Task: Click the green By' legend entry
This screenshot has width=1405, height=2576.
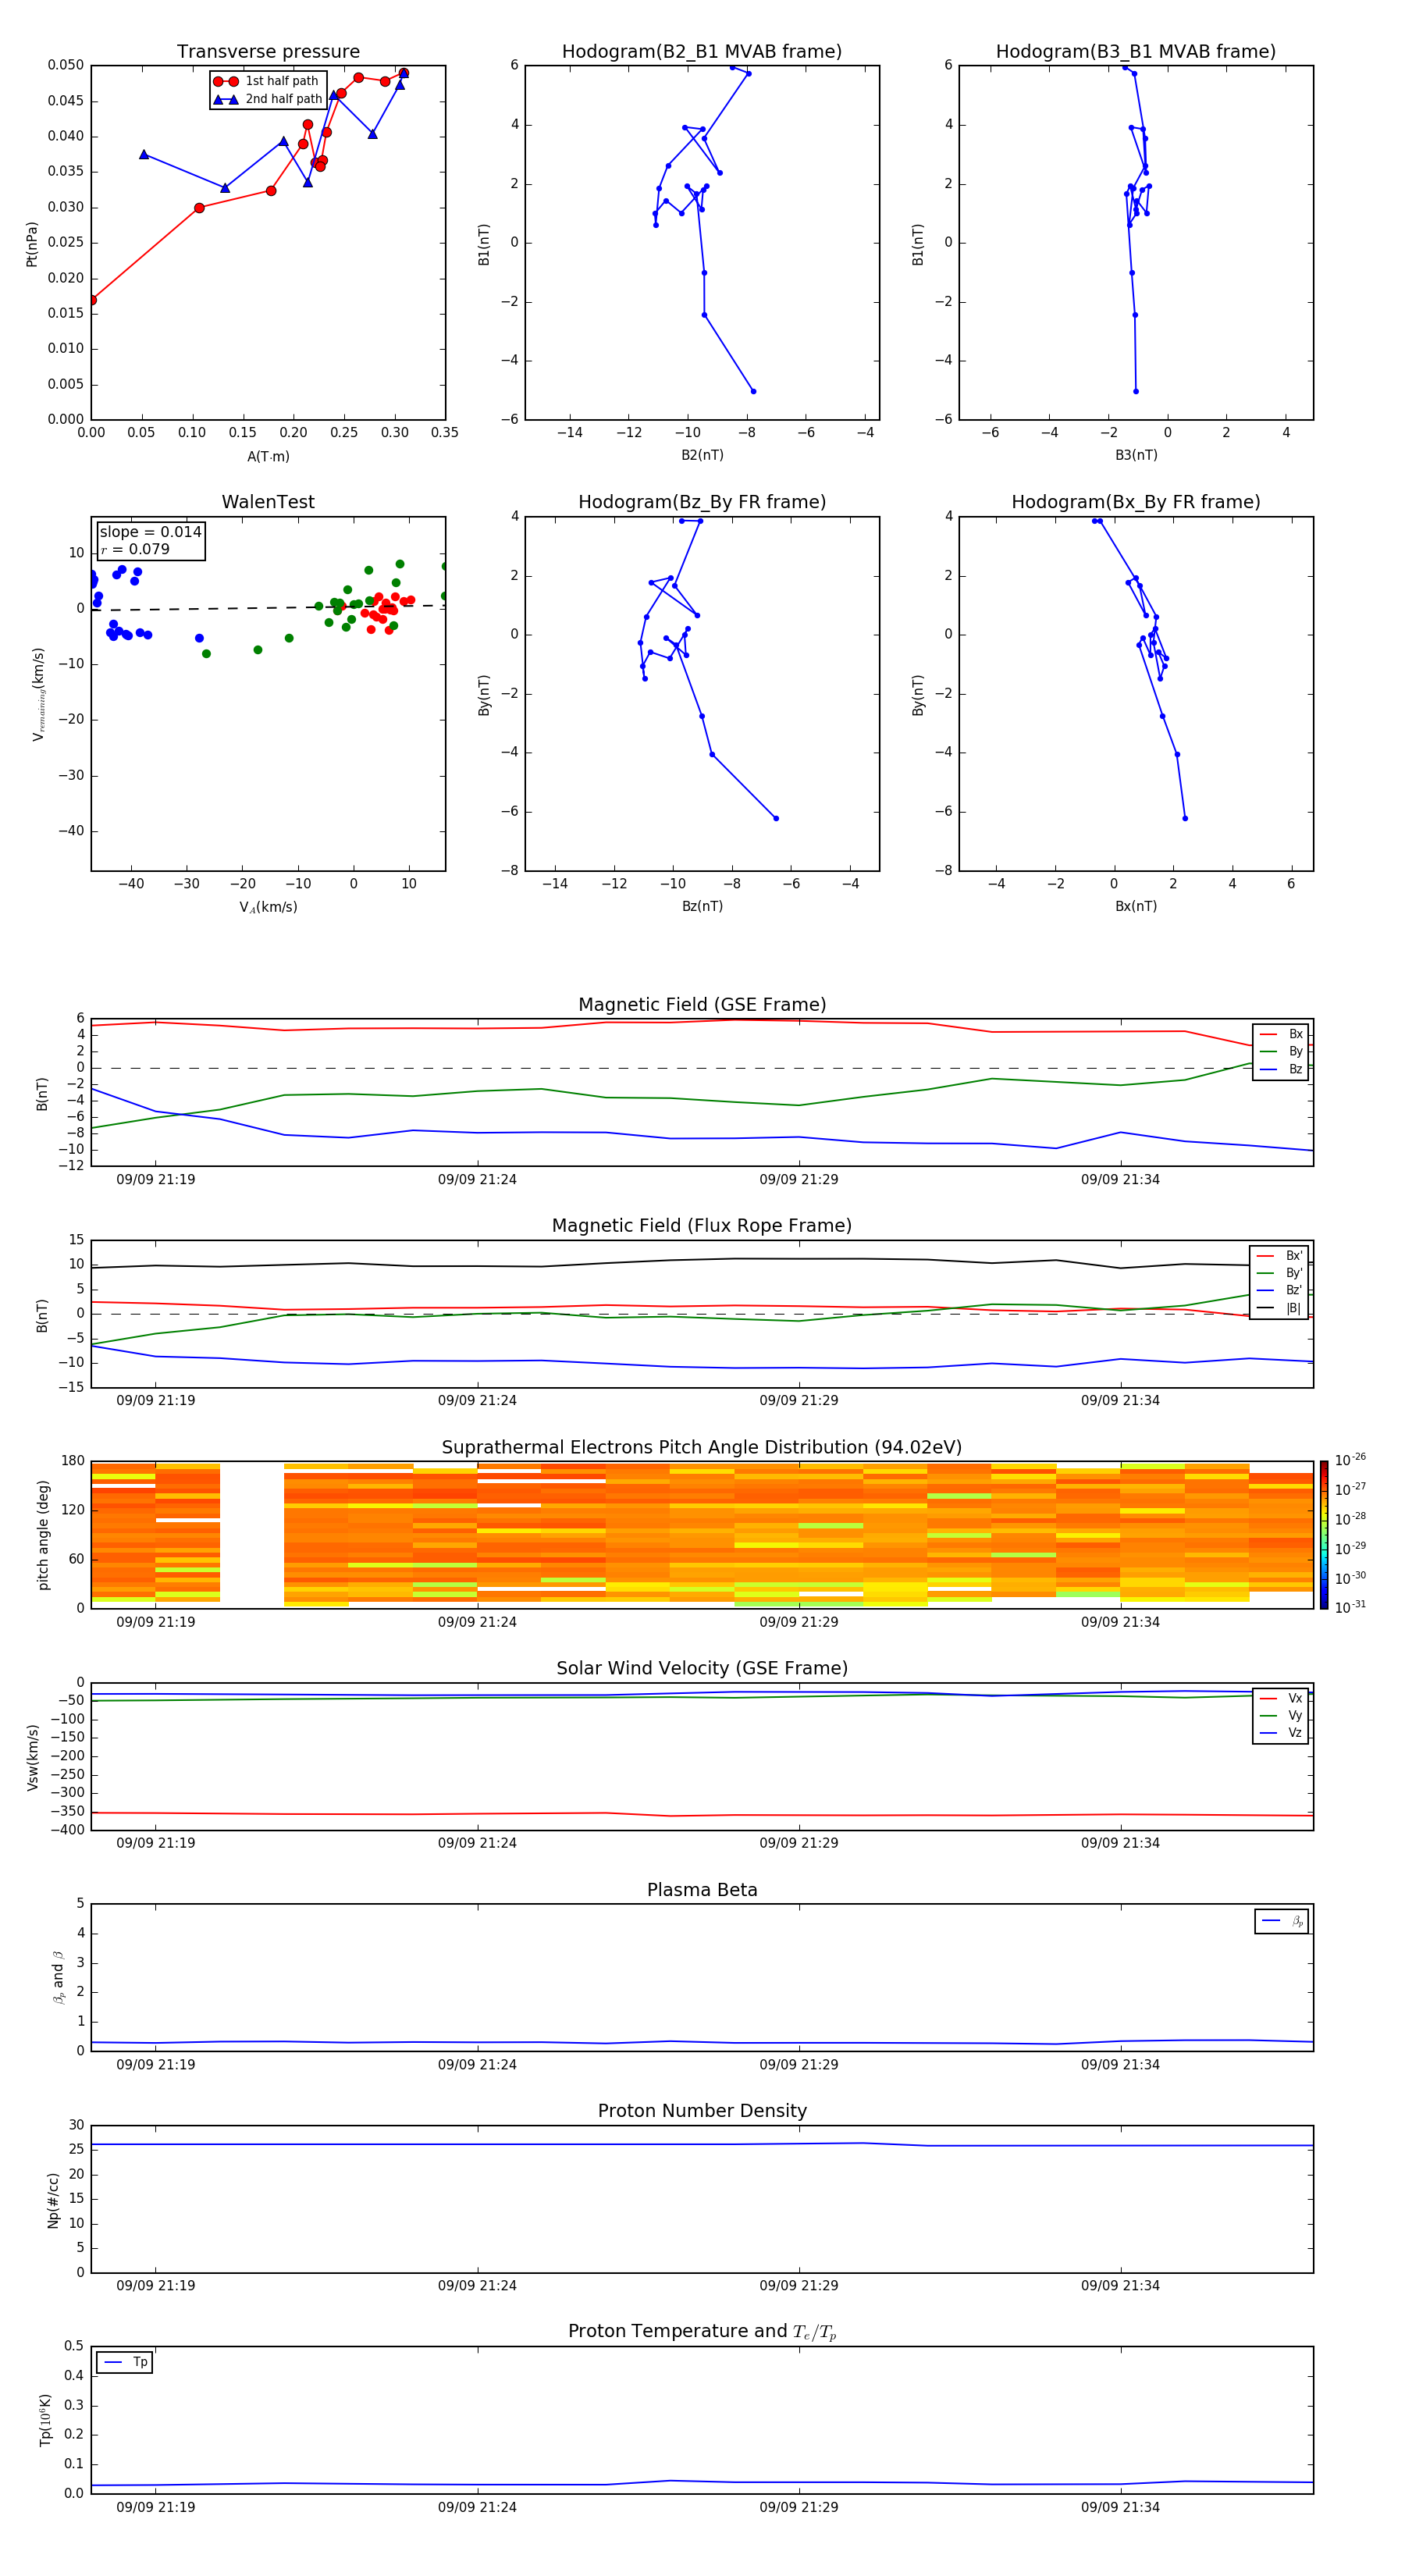Action: pyautogui.click(x=1281, y=1273)
